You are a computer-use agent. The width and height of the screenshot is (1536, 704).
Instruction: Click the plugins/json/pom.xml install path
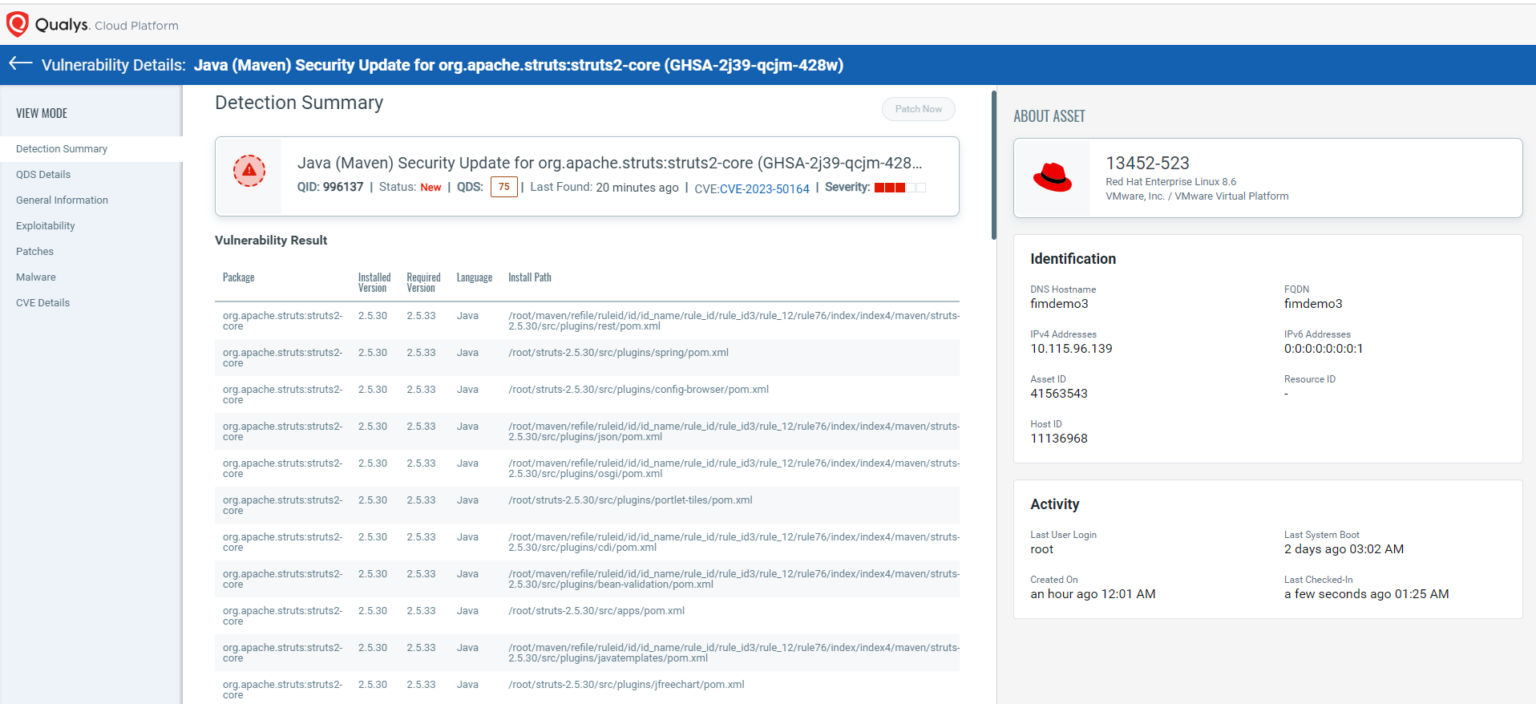tap(733, 431)
